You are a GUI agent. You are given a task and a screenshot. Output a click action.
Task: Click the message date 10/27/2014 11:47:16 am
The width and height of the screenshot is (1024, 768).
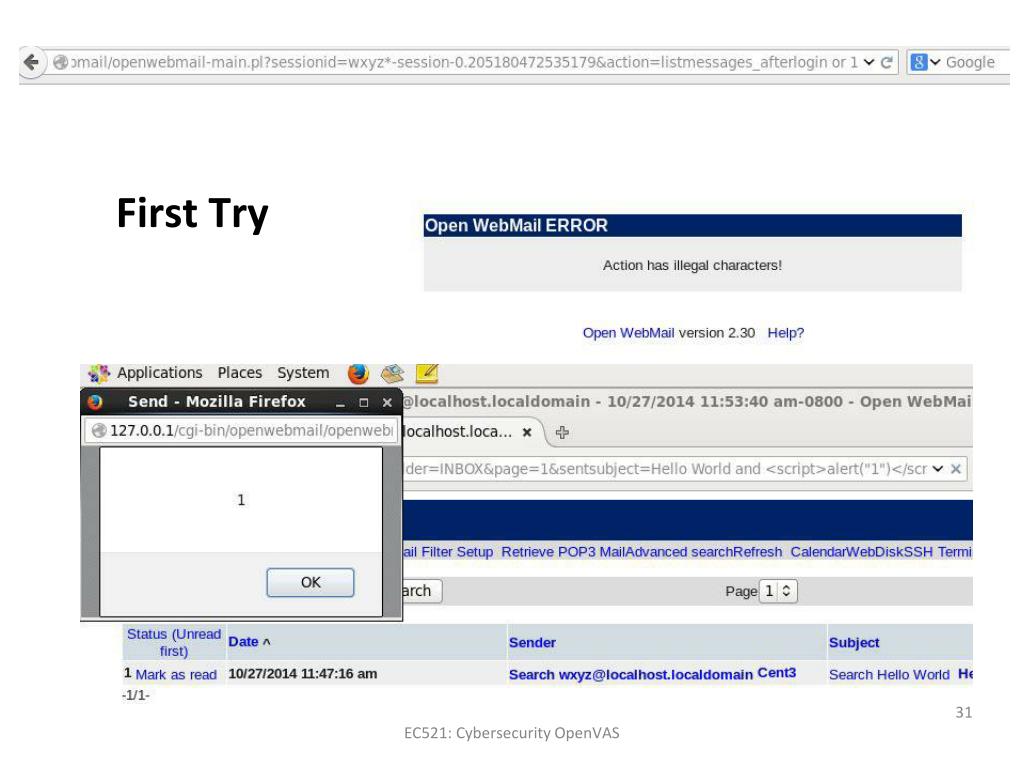tap(302, 673)
